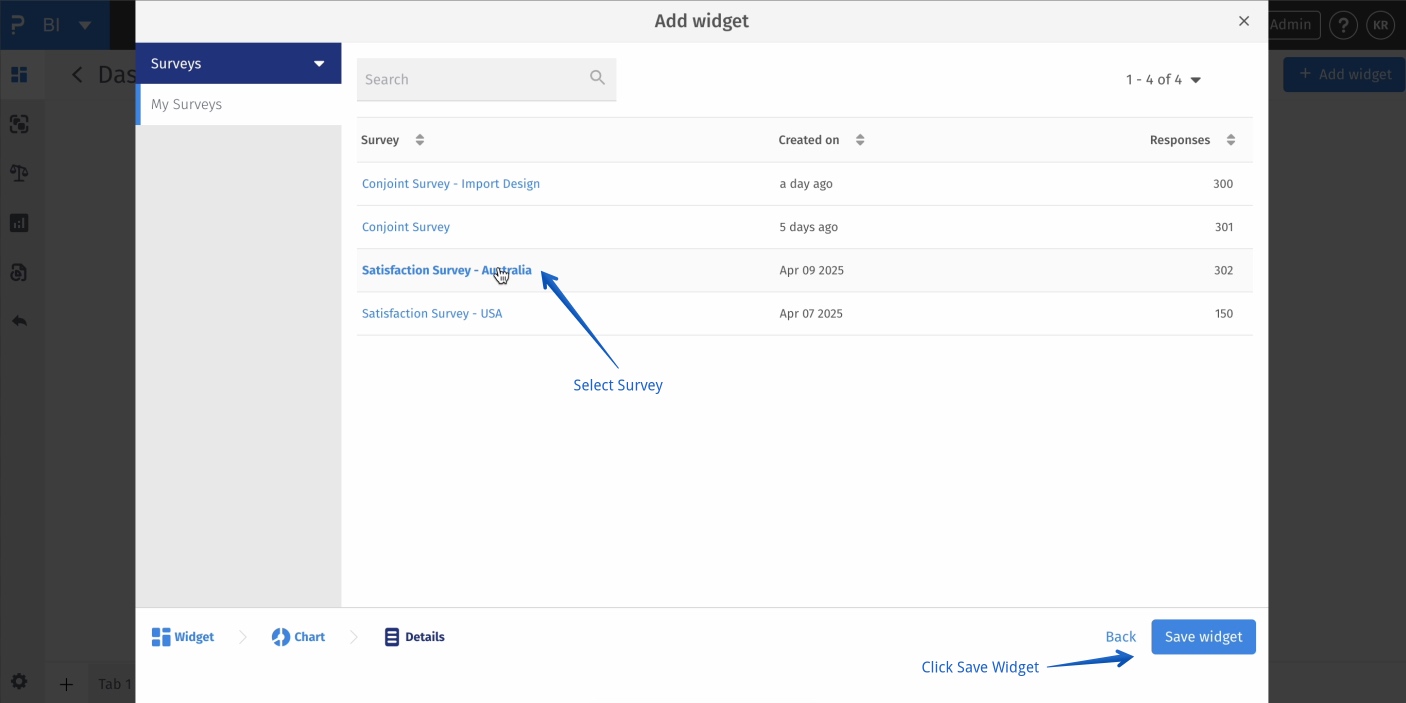The width and height of the screenshot is (1406, 703).
Task: Sort by Responses column
Action: click(x=1230, y=140)
